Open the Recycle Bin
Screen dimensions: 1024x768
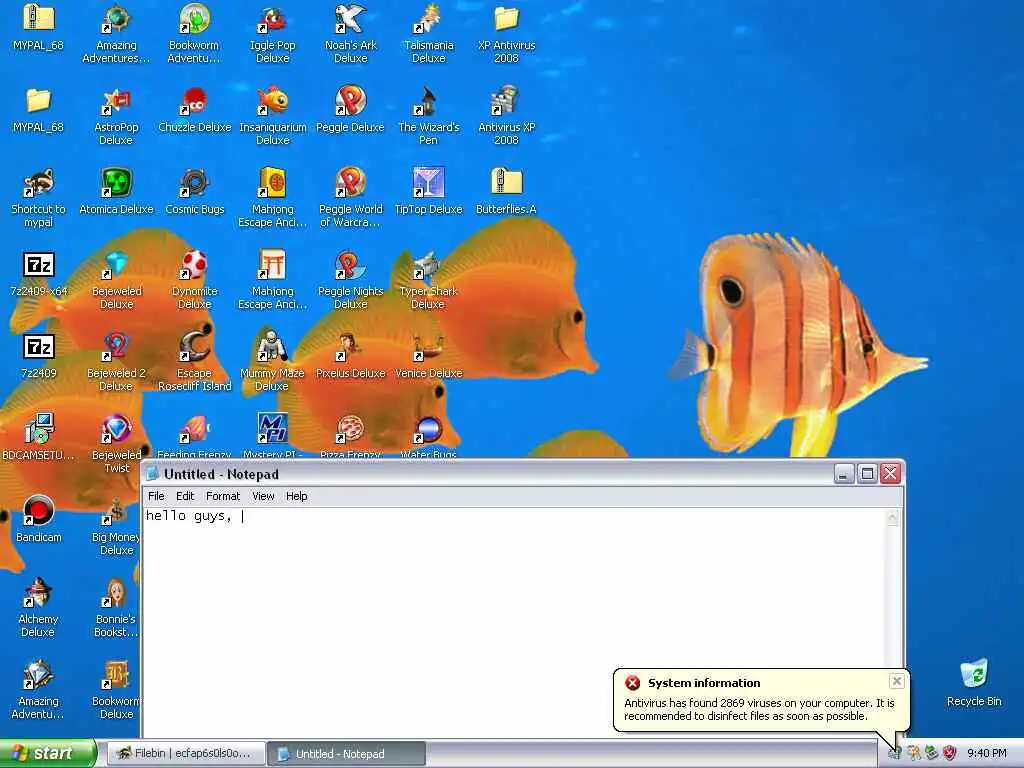coord(974,683)
